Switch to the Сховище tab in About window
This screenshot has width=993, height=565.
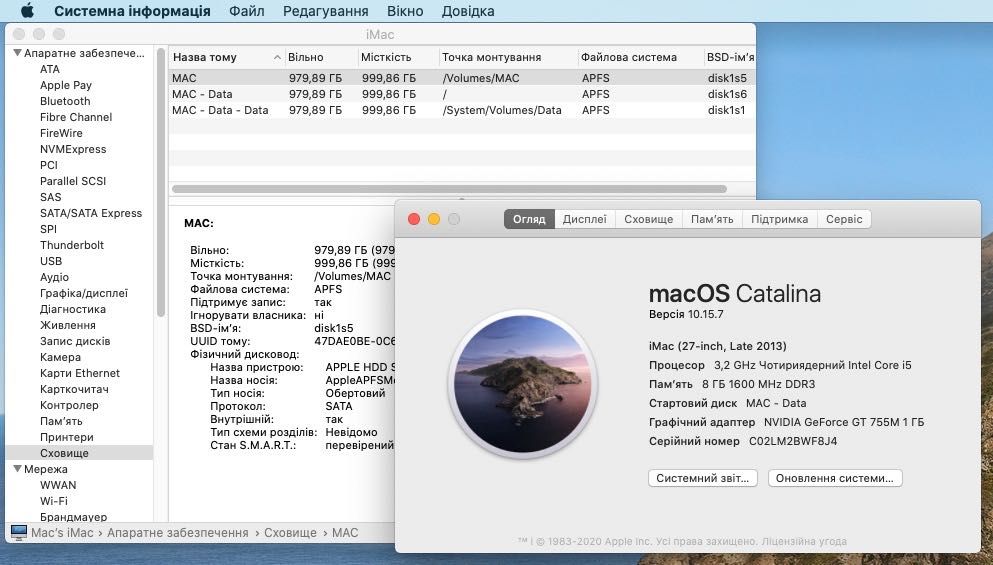(x=648, y=219)
